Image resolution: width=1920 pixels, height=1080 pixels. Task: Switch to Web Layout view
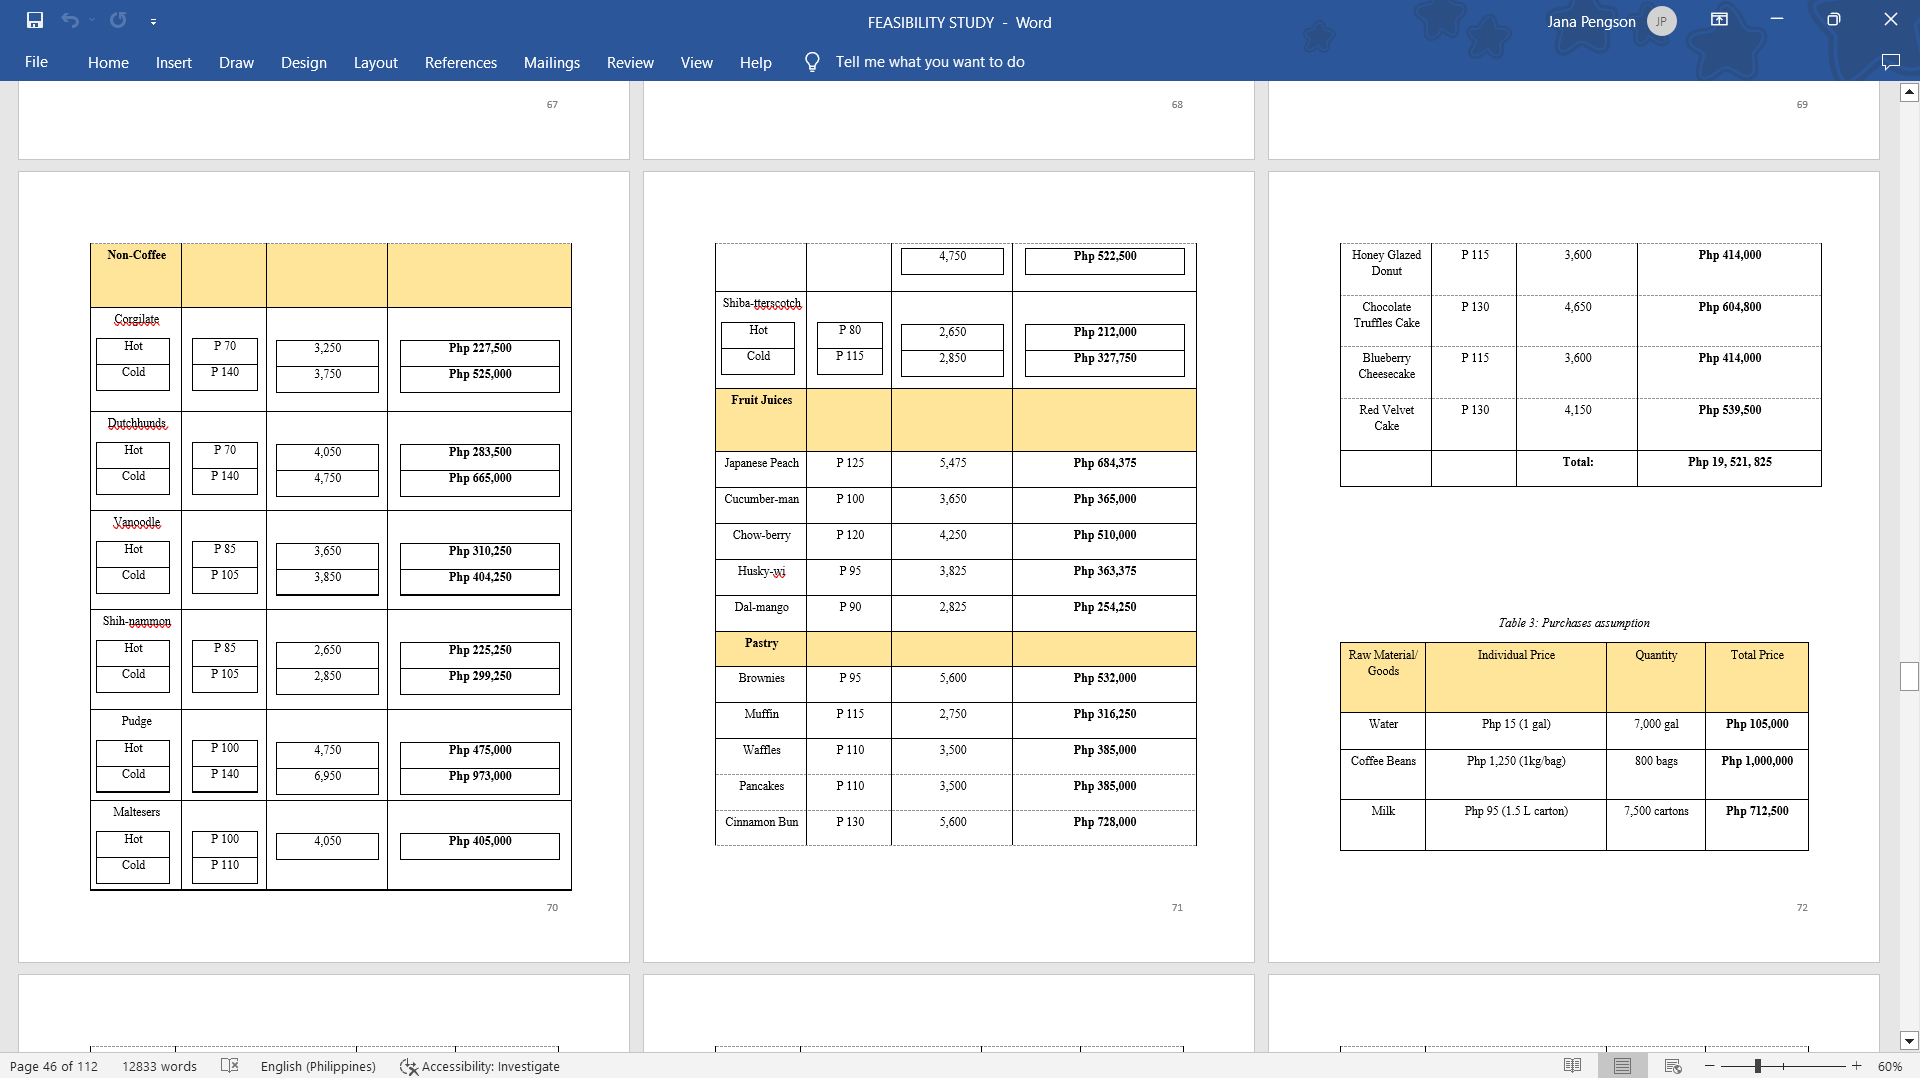tap(1672, 1066)
